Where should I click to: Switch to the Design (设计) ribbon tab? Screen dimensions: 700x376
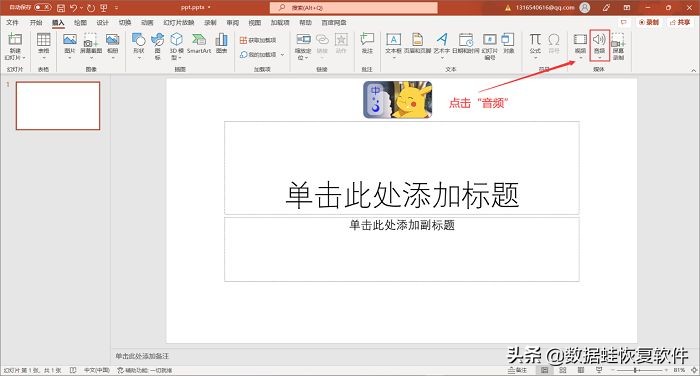[102, 22]
